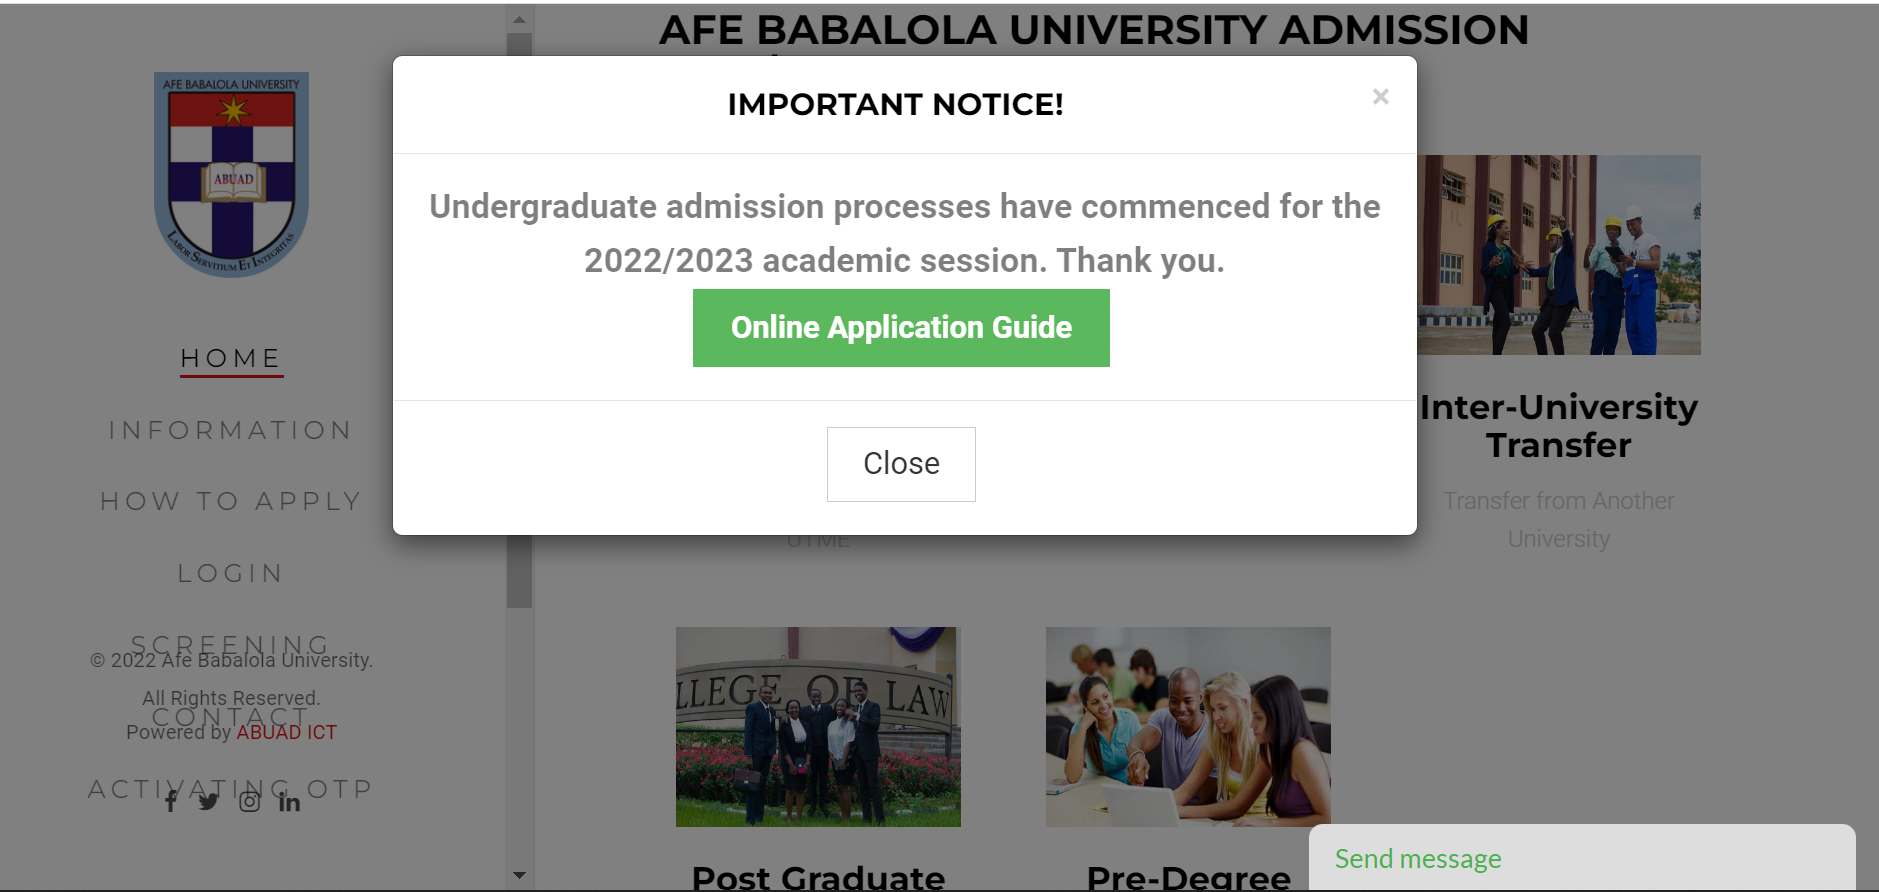Screen dimensions: 1879x892
Task: Click the Twitter bird icon
Action: (x=210, y=801)
